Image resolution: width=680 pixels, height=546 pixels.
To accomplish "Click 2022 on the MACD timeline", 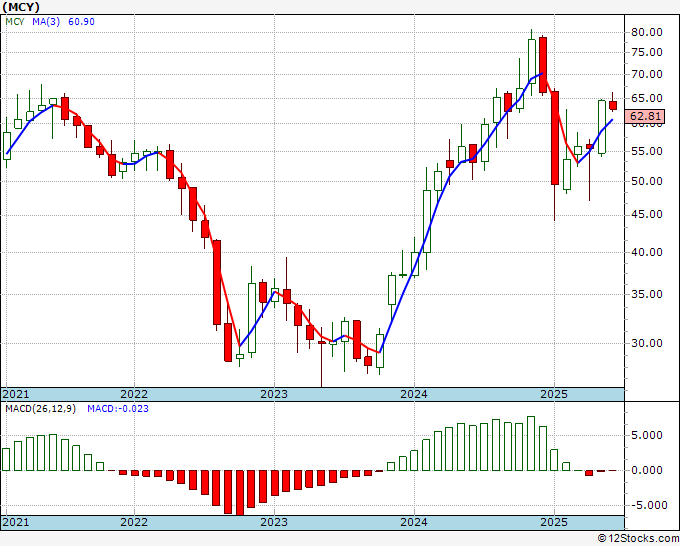I will pyautogui.click(x=134, y=522).
